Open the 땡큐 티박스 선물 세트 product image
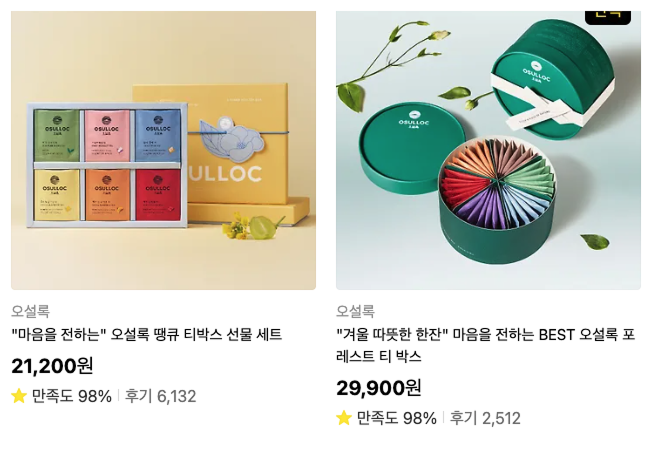Screen dimensions: 654x451 pyautogui.click(x=164, y=150)
